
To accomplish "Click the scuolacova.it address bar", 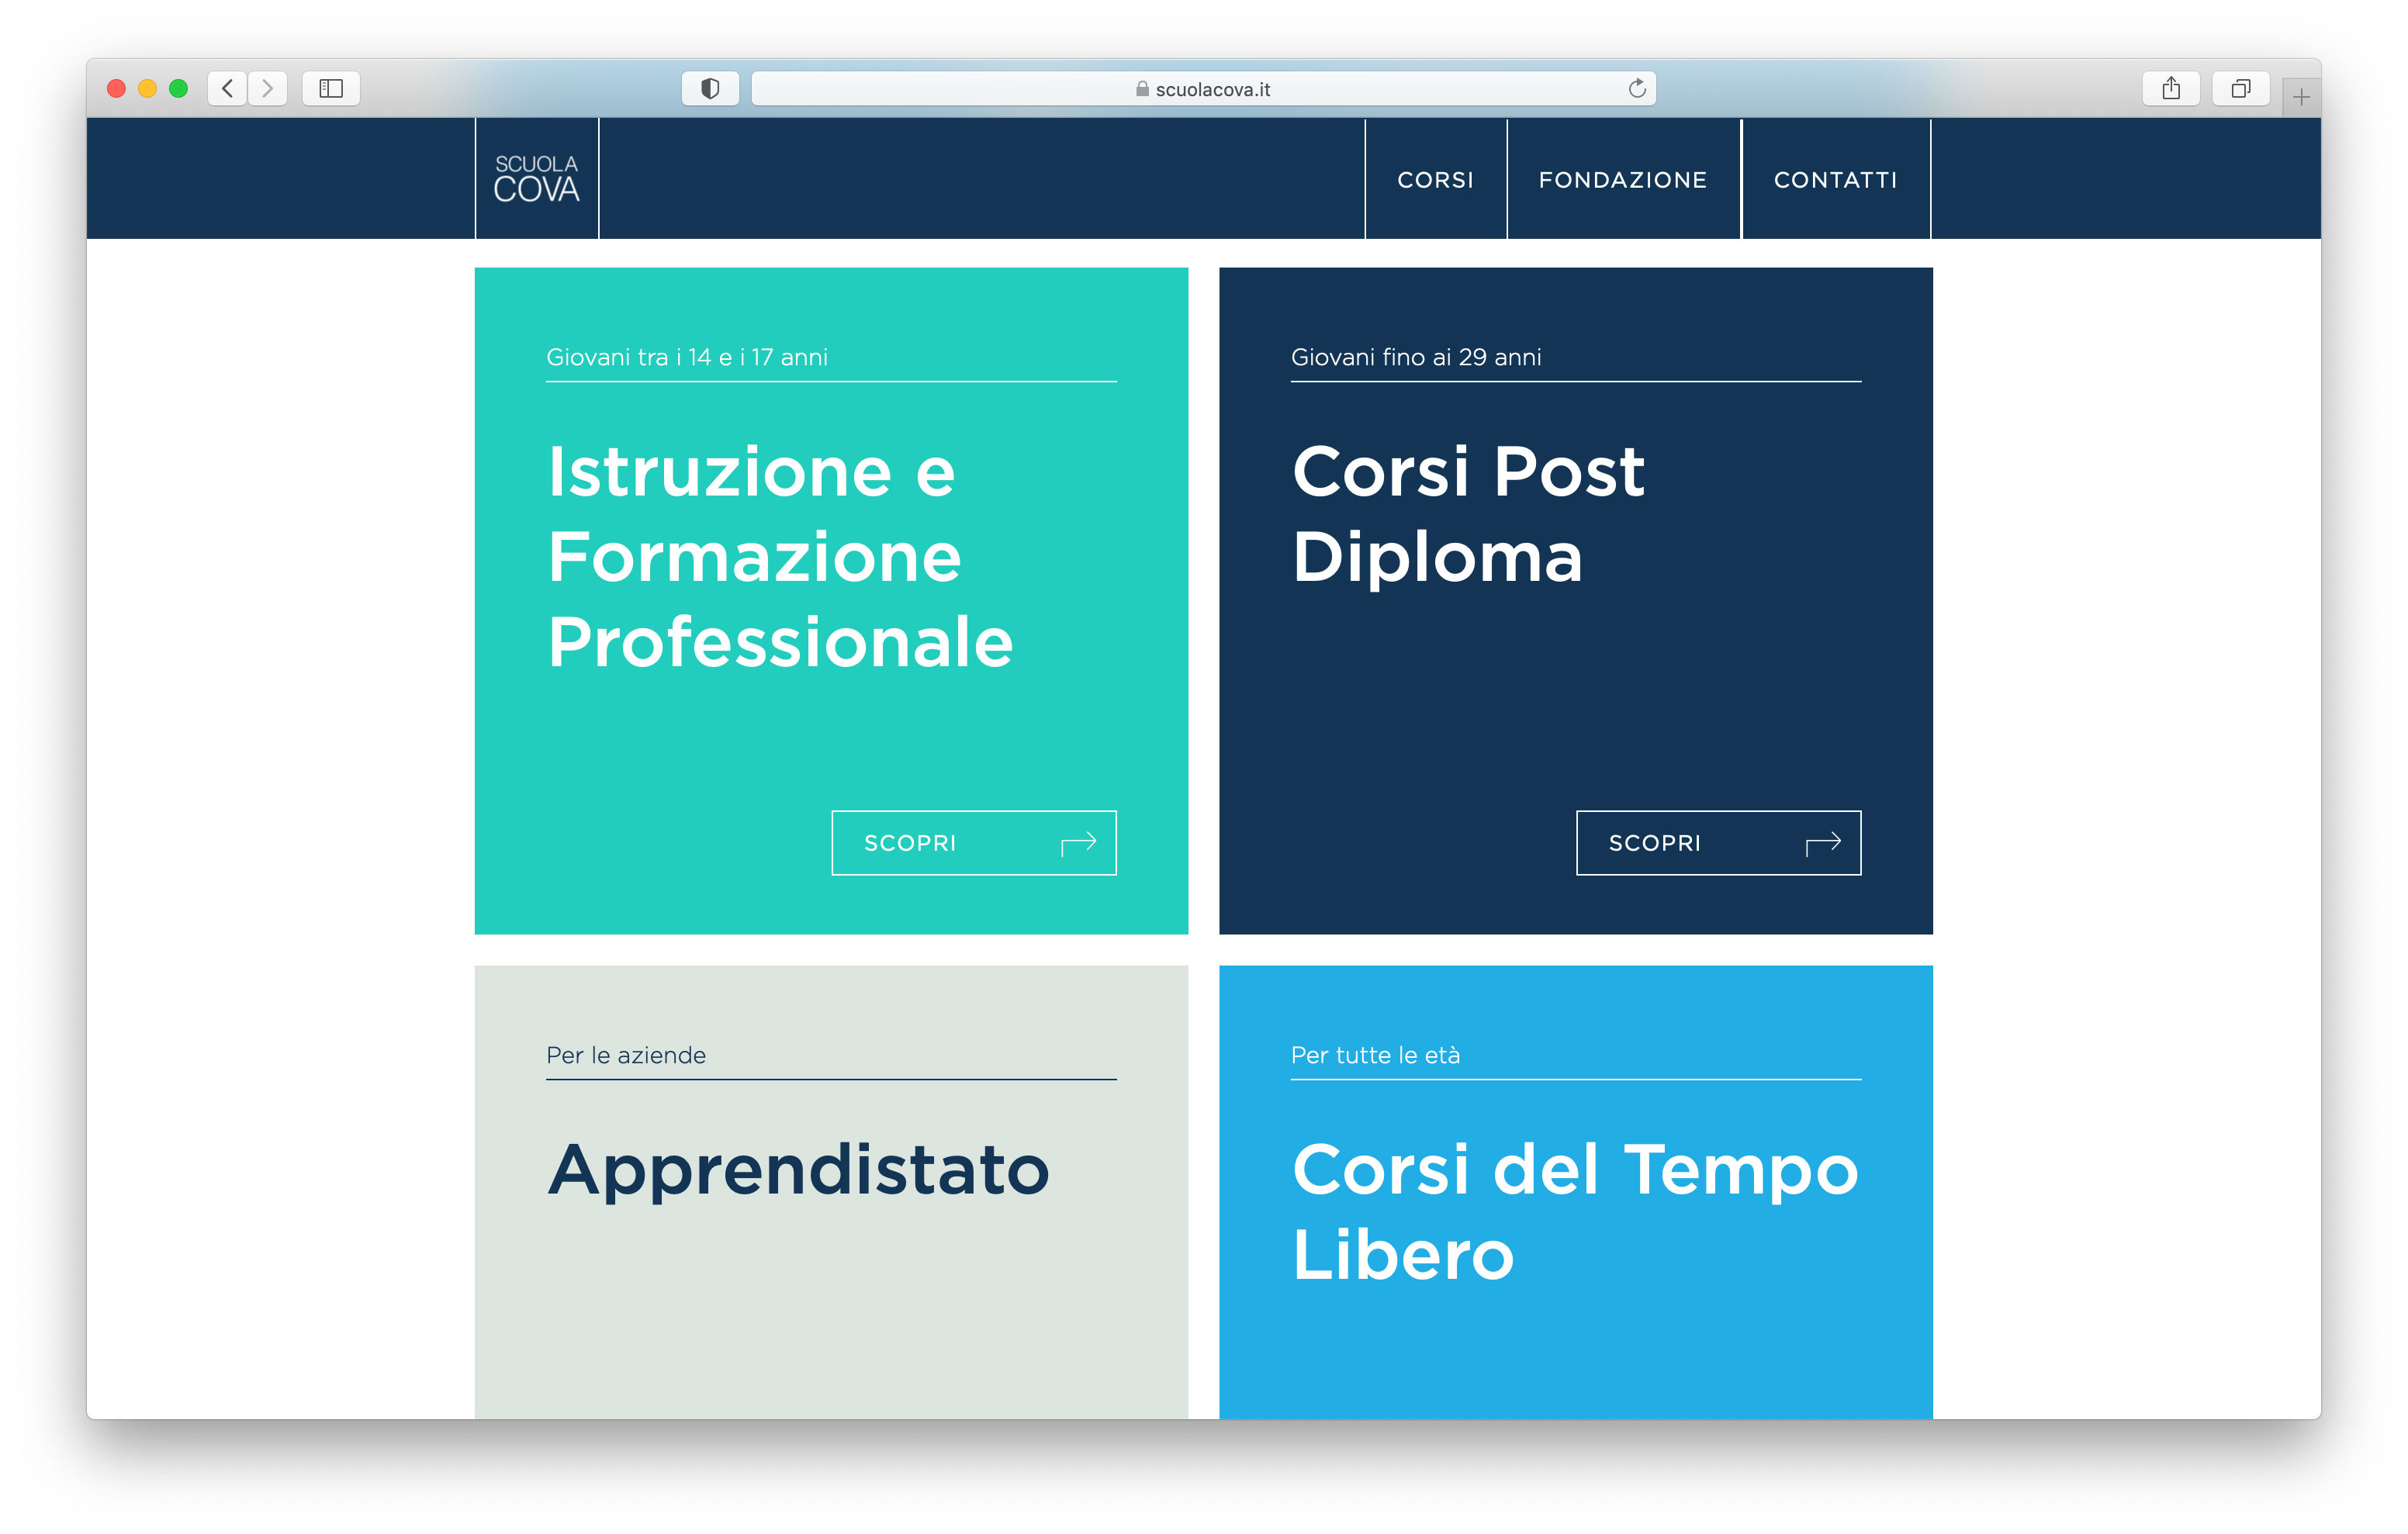I will tap(1203, 88).
